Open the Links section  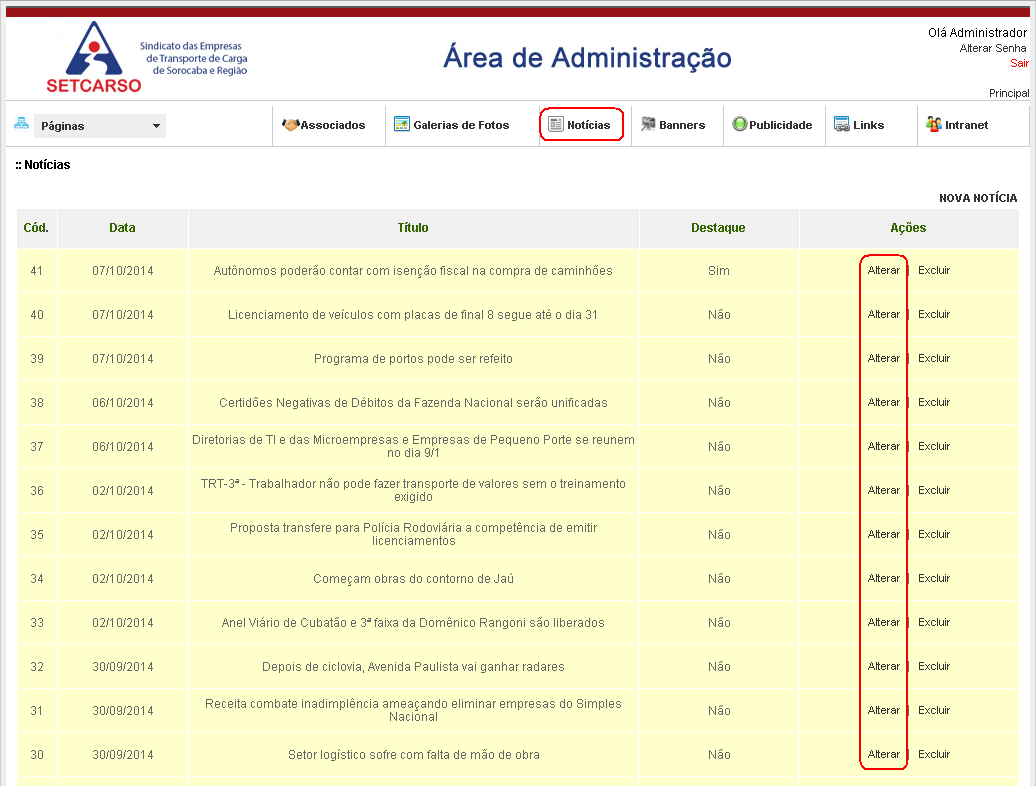(868, 125)
